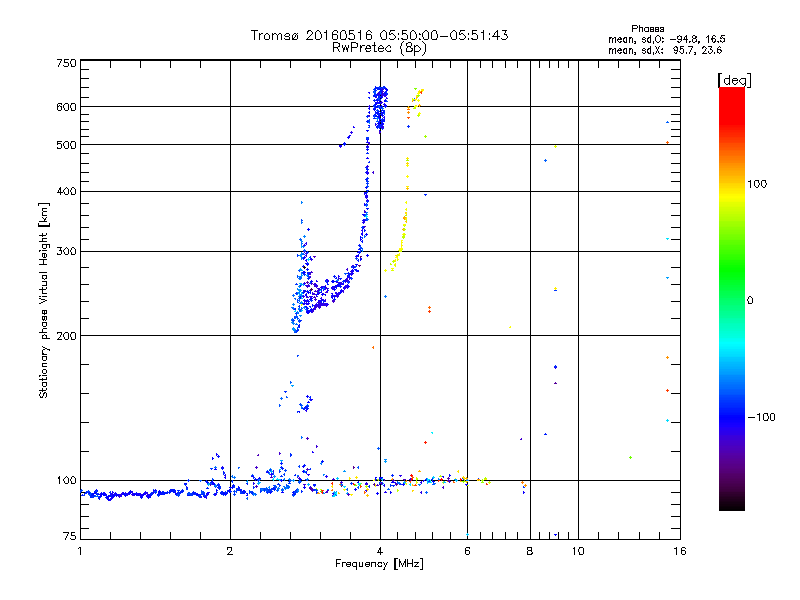Click the y-axis "600" tick label
The height and width of the screenshot is (600, 800).
tap(66, 107)
